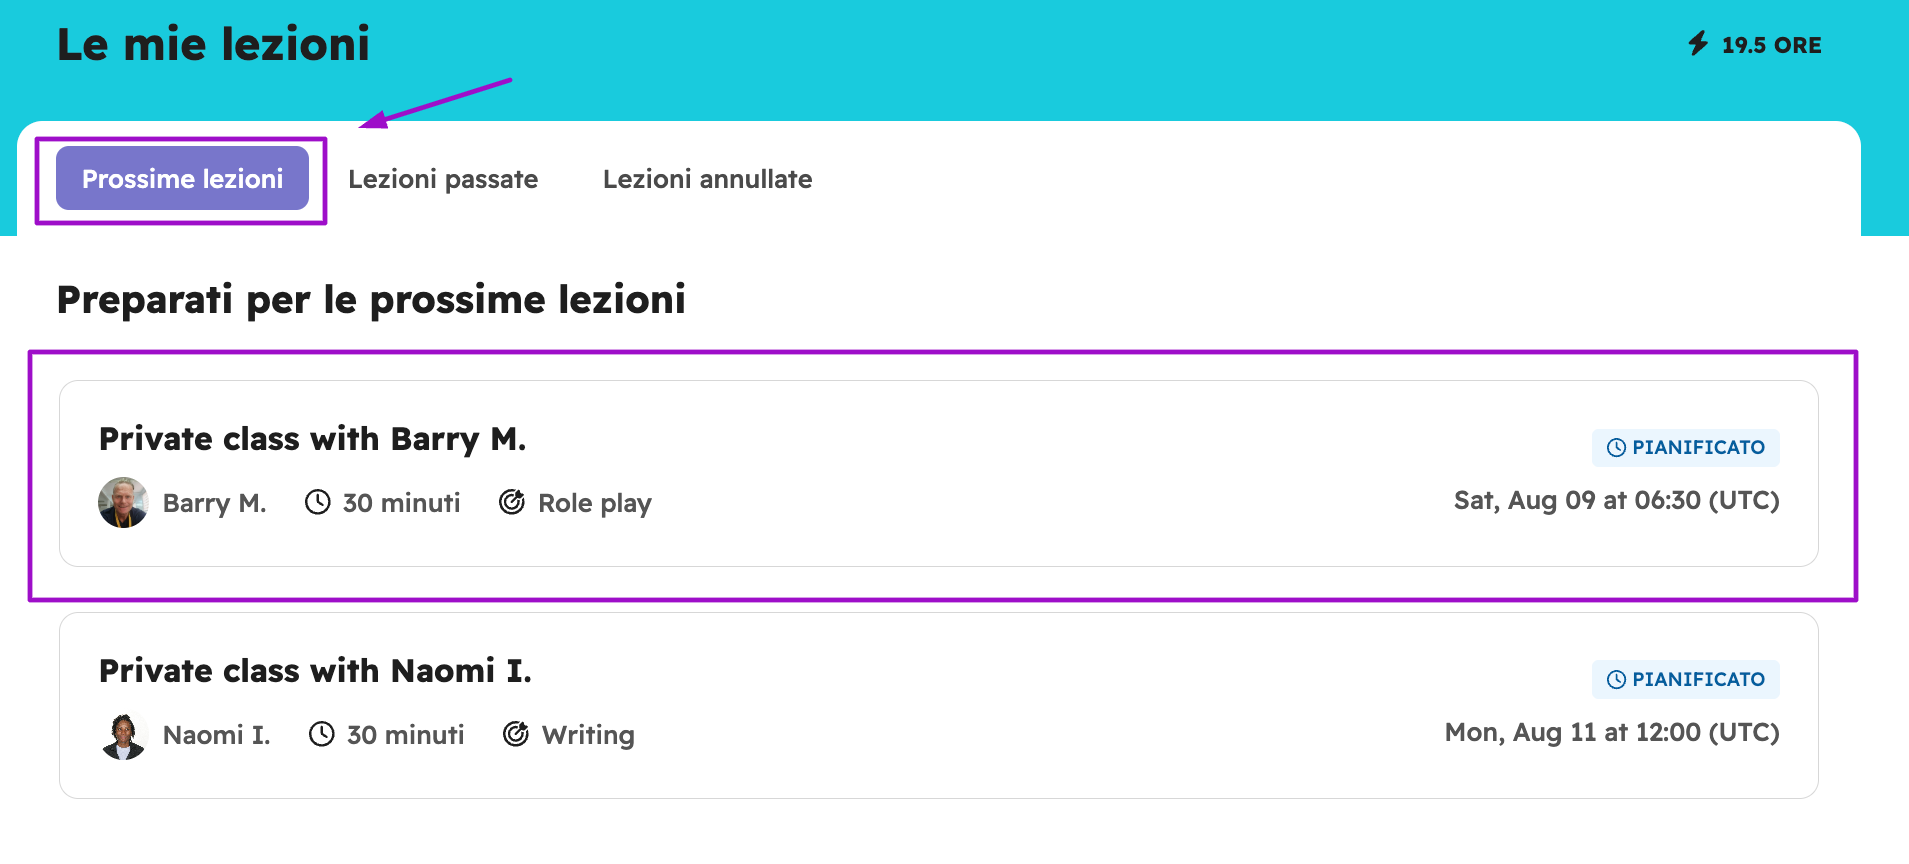Click the clock icon in Naomi's PIANIFICATO badge
This screenshot has height=864, width=1909.
[x=1616, y=680]
